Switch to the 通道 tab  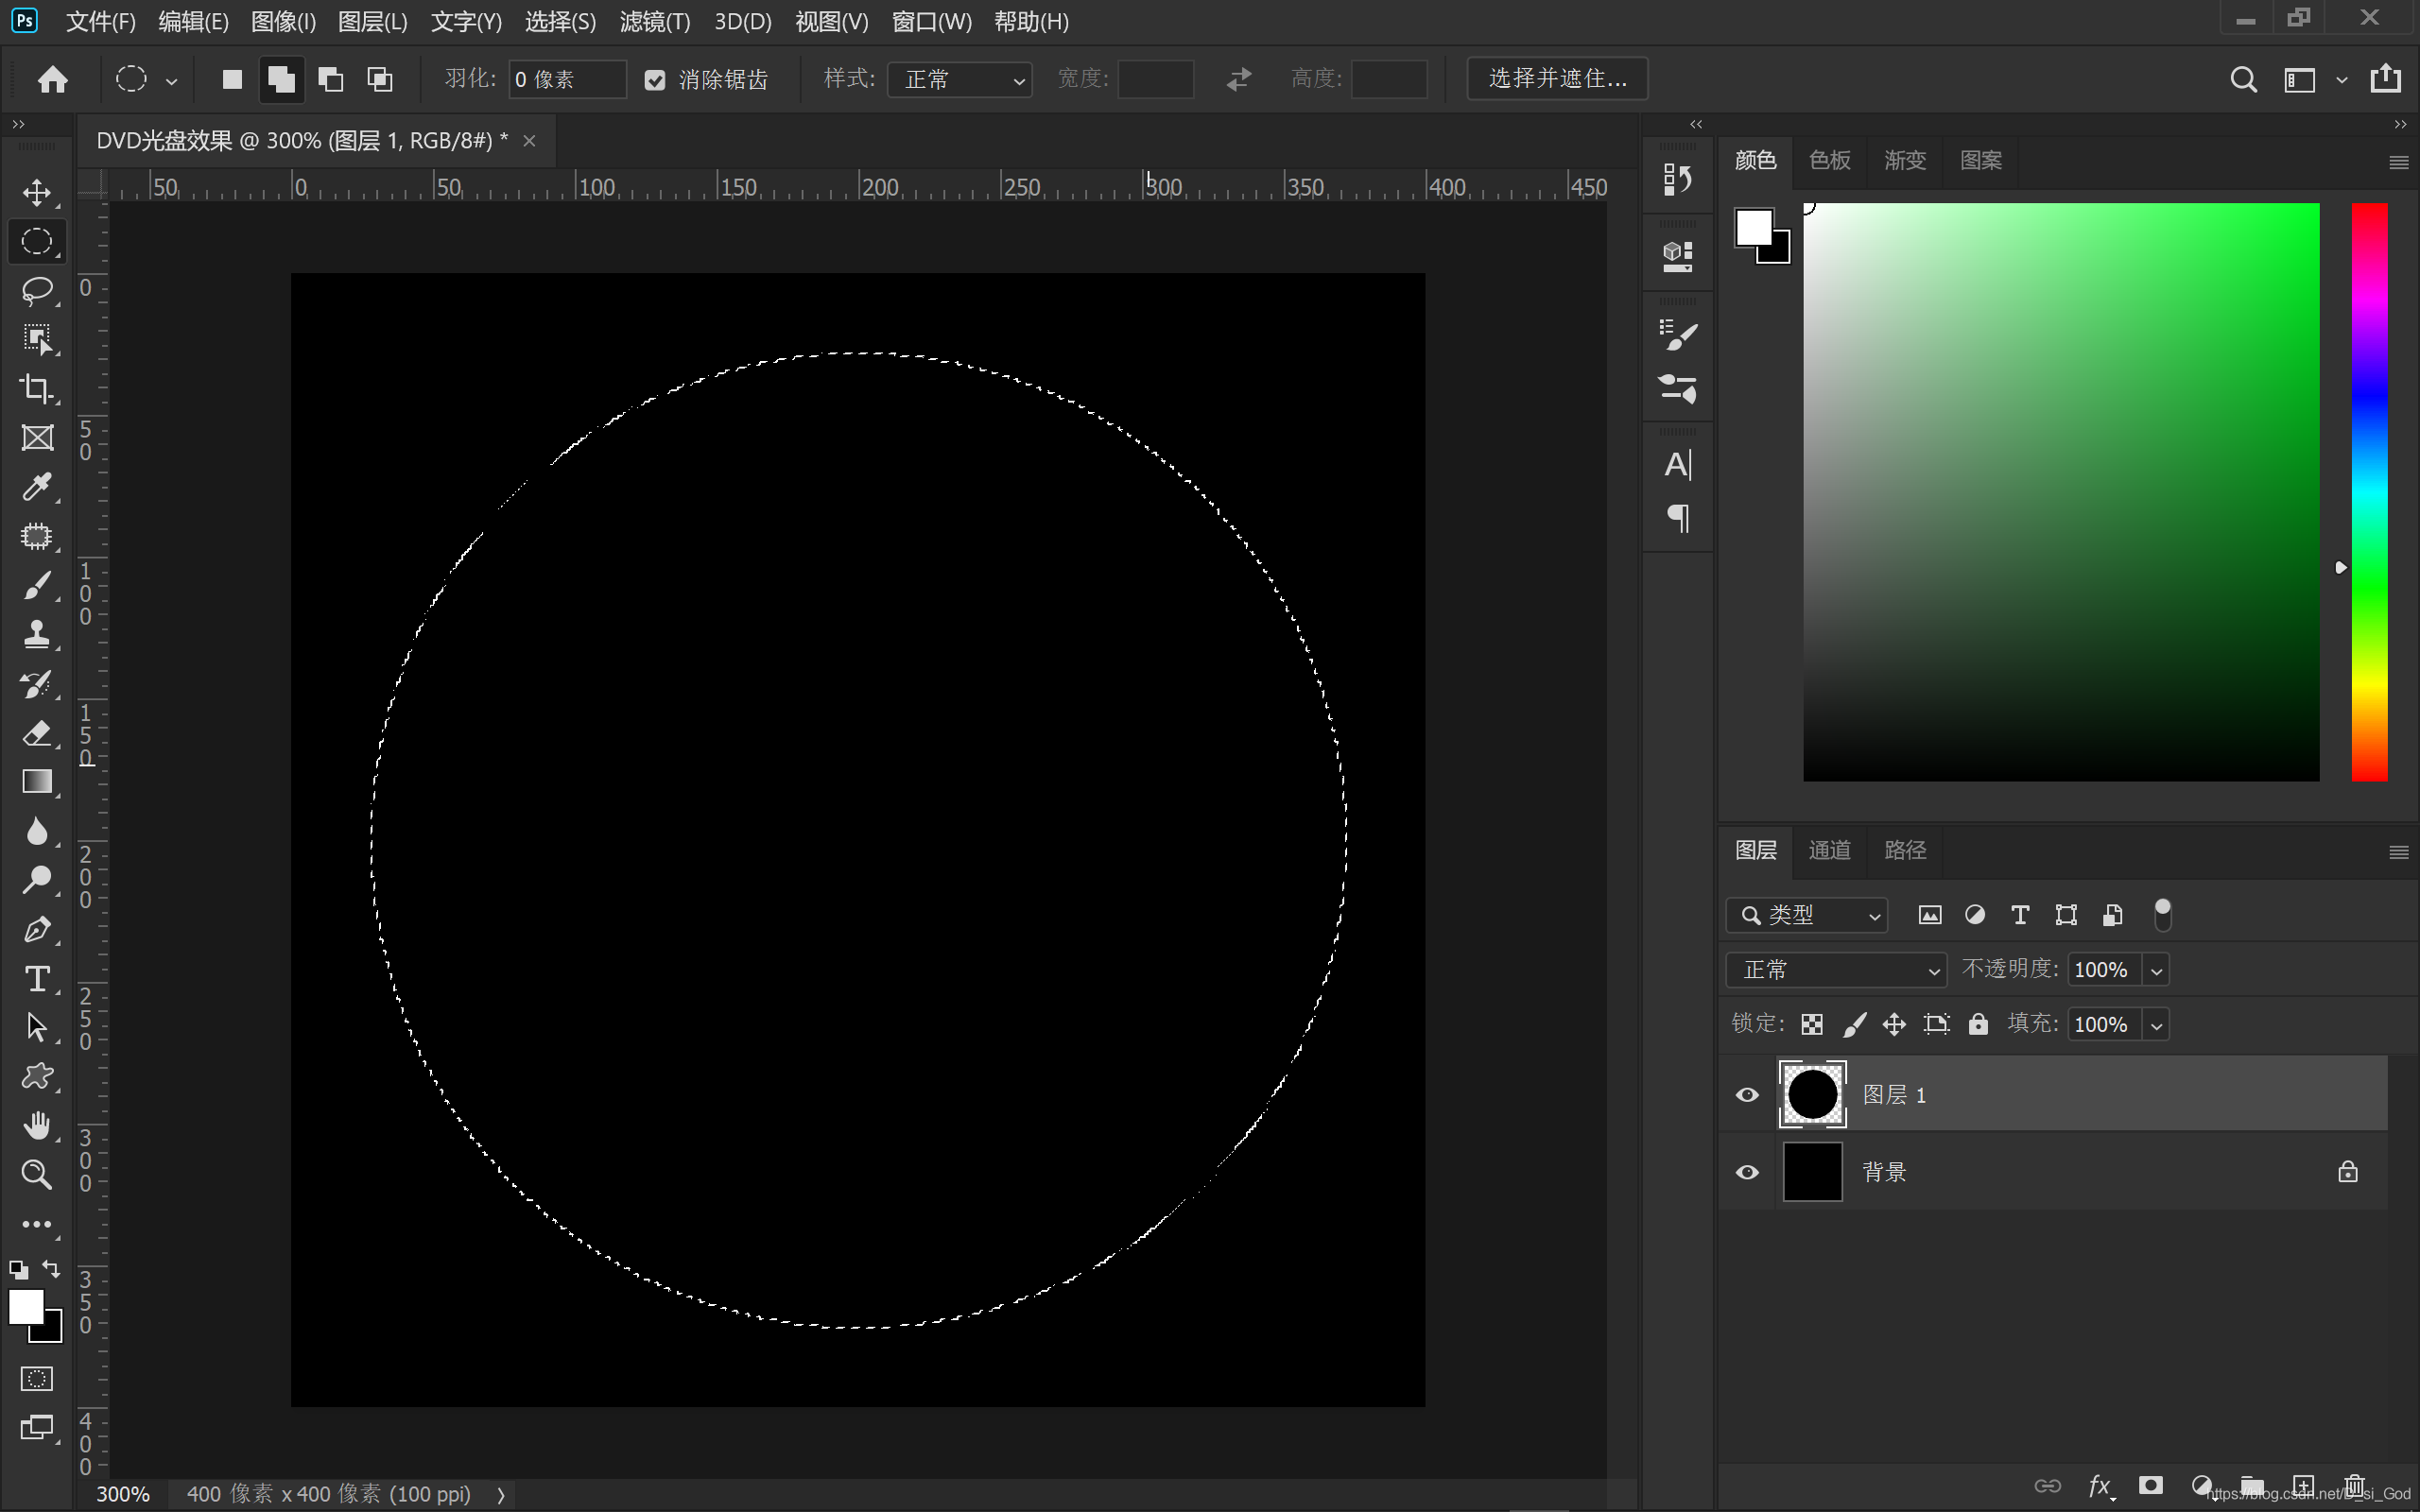coord(1829,850)
